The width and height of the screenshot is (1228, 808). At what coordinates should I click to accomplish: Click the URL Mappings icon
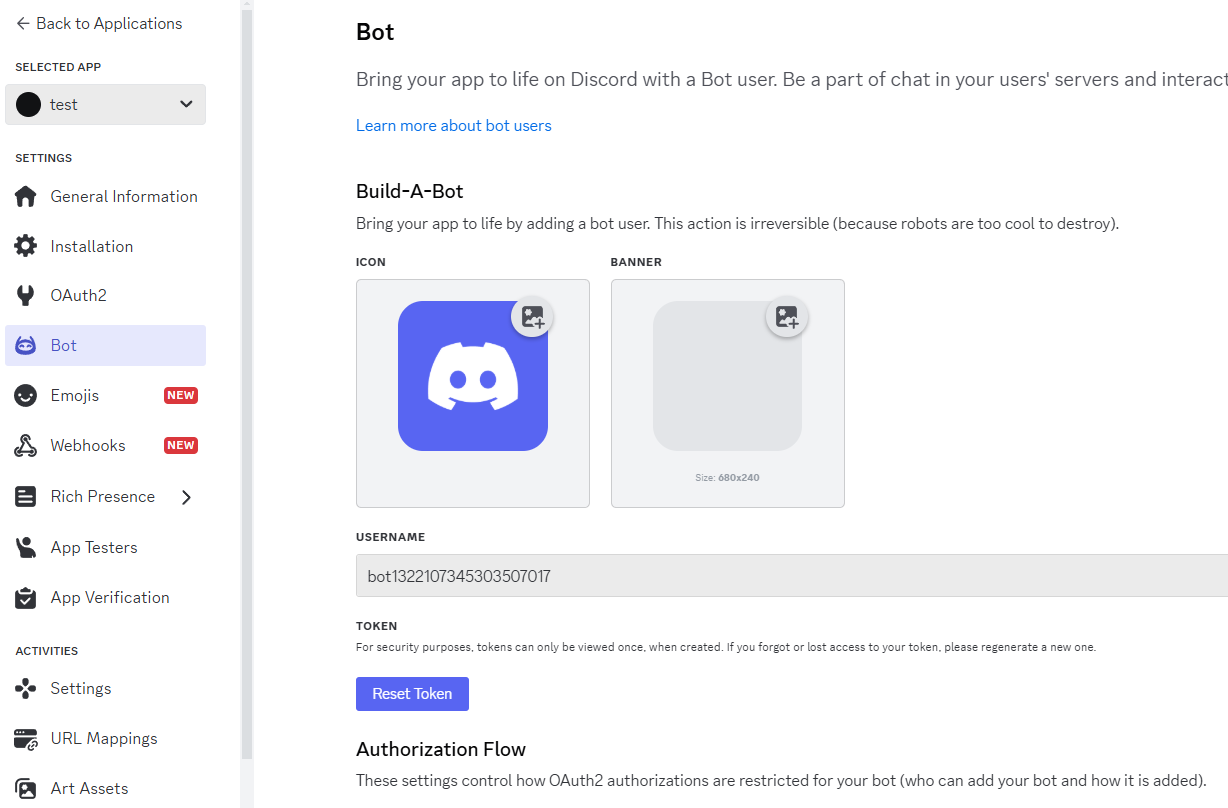click(26, 739)
